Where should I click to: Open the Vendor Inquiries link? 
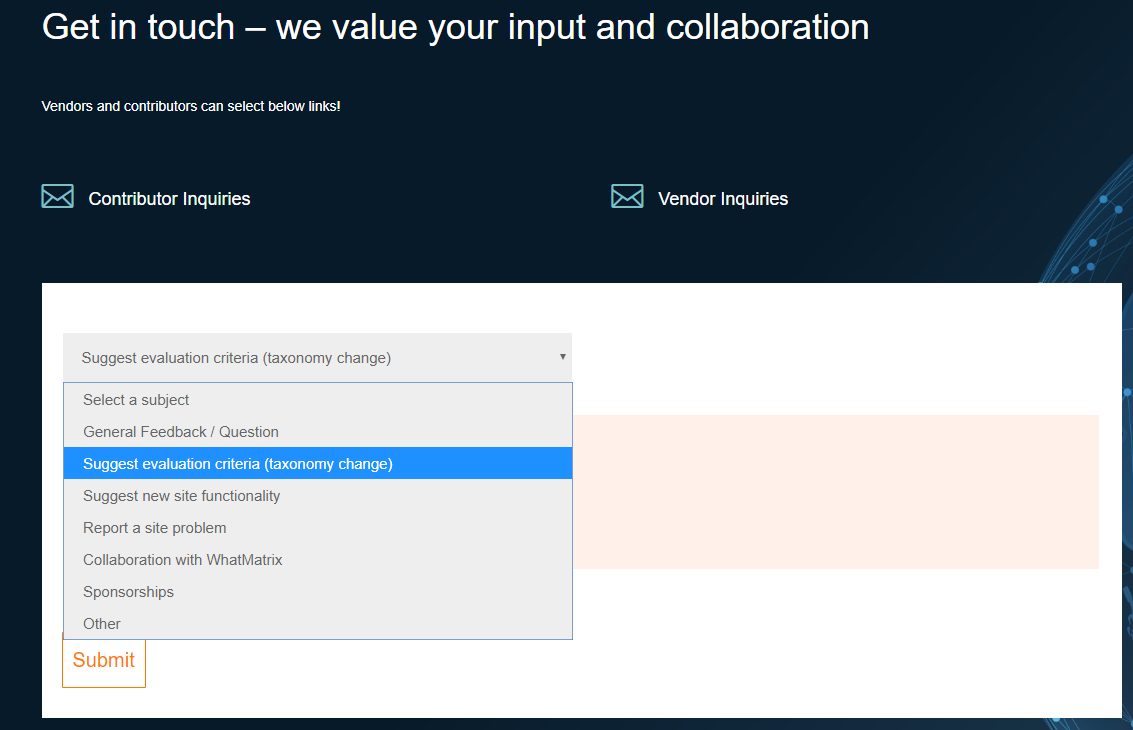pyautogui.click(x=722, y=199)
